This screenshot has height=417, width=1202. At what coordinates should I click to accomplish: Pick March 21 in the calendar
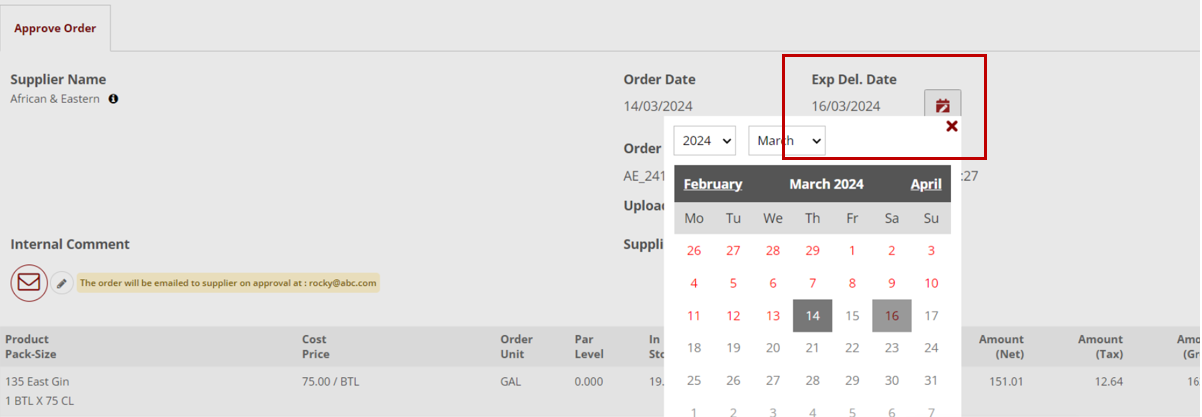[x=812, y=348]
